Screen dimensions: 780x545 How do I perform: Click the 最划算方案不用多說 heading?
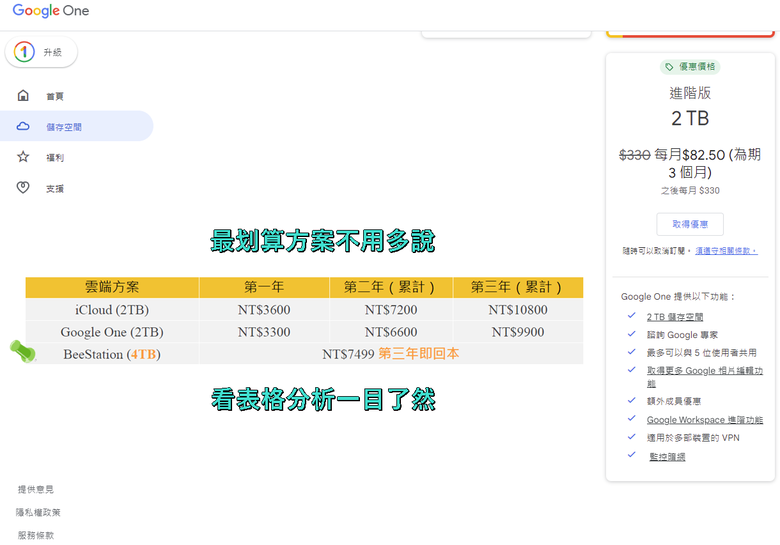323,241
